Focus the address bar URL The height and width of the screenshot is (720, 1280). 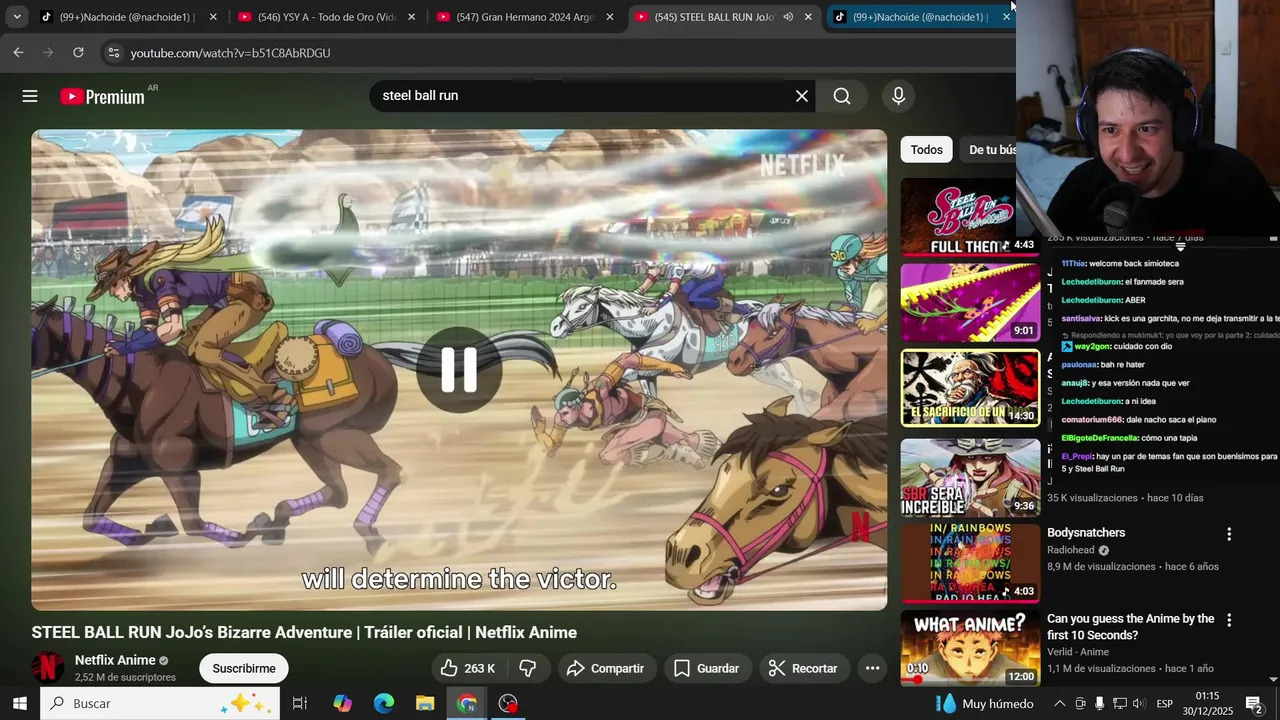pos(230,52)
